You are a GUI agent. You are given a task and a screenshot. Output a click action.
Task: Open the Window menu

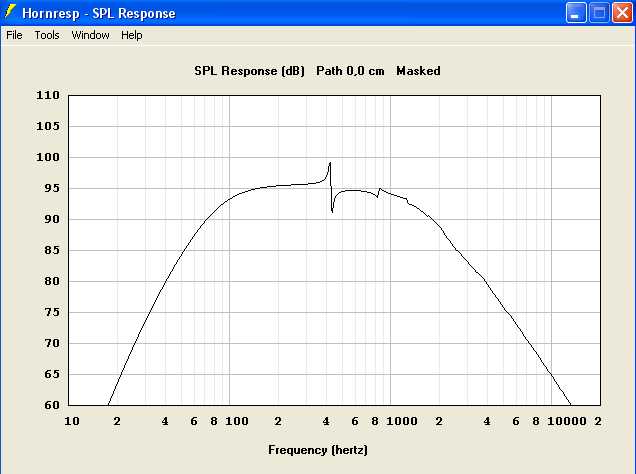pyautogui.click(x=90, y=35)
